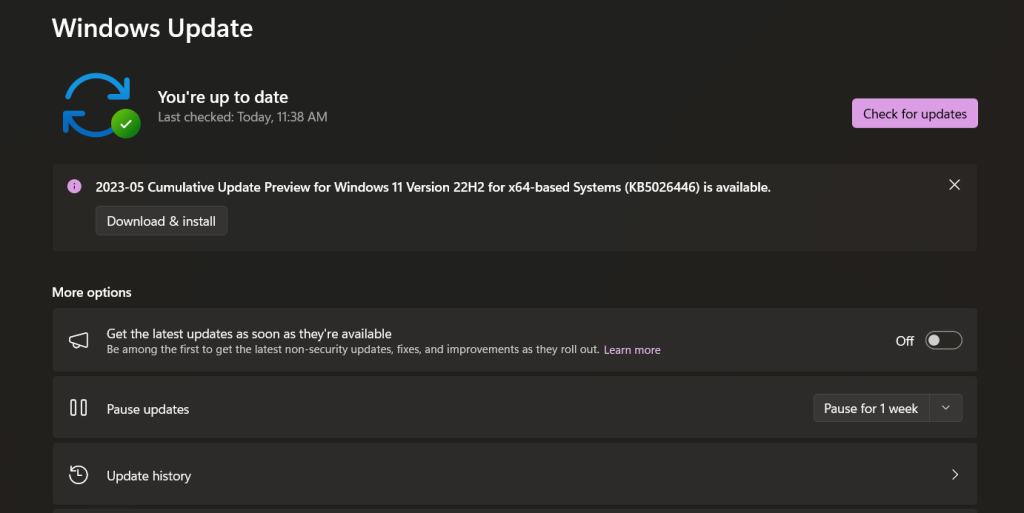Open the Learn more link
The image size is (1024, 513).
pos(632,350)
